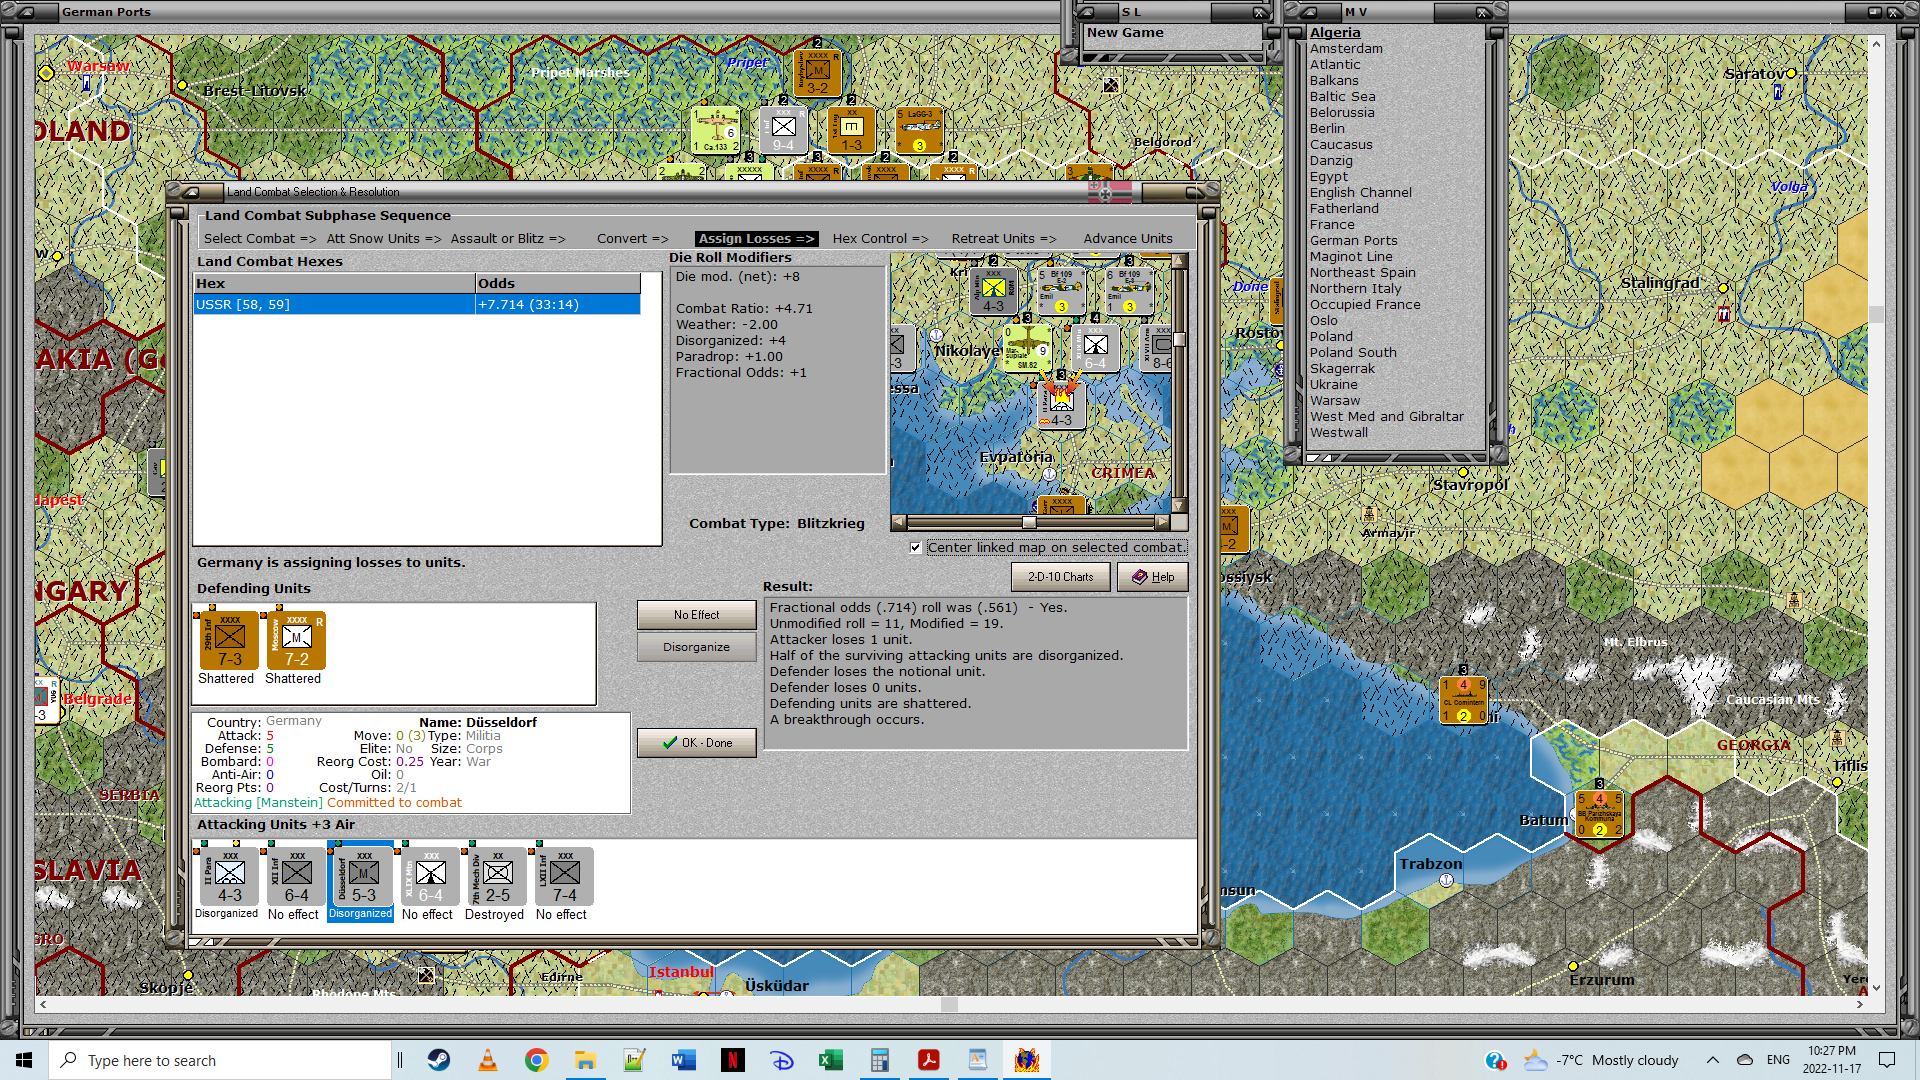Select the 7th Mech Div destroyed unit
Image resolution: width=1920 pixels, height=1080 pixels.
click(x=497, y=877)
